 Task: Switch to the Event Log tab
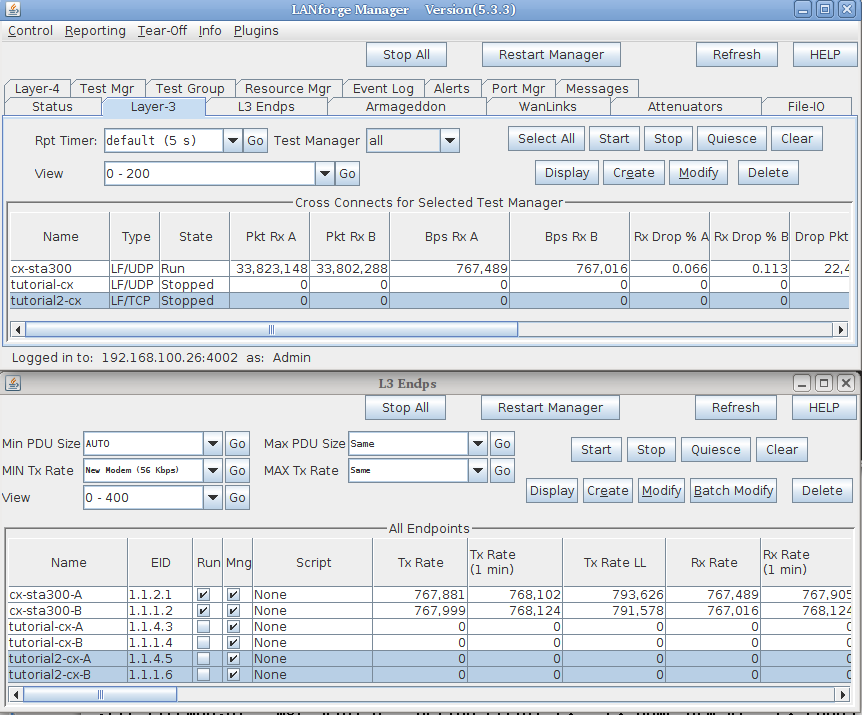point(383,88)
